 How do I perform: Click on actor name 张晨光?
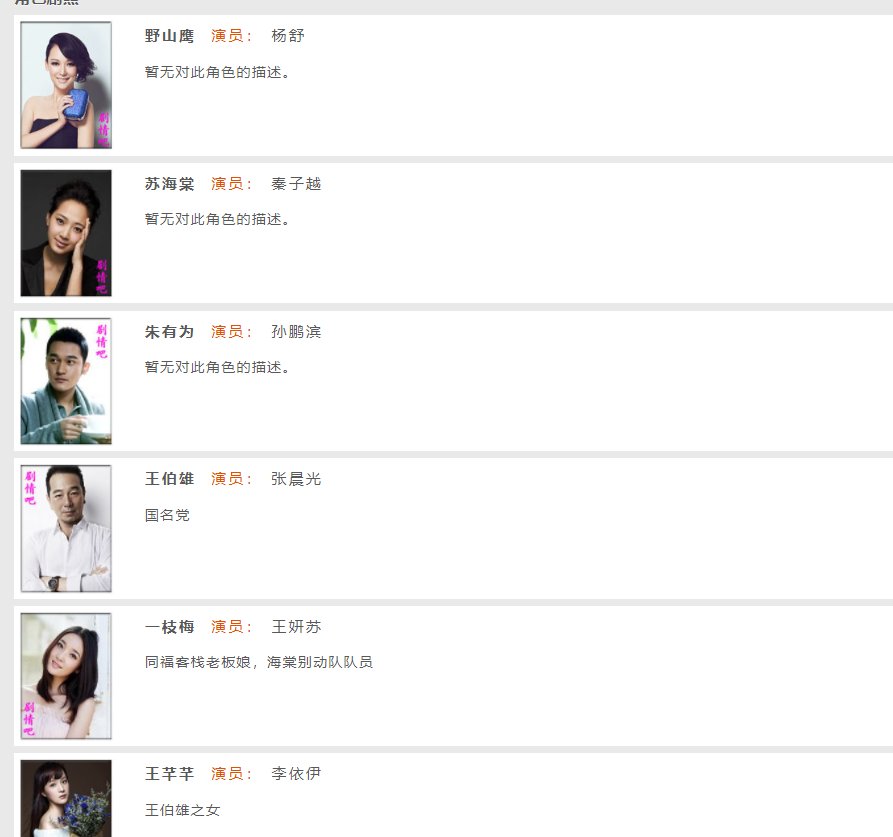tap(296, 479)
